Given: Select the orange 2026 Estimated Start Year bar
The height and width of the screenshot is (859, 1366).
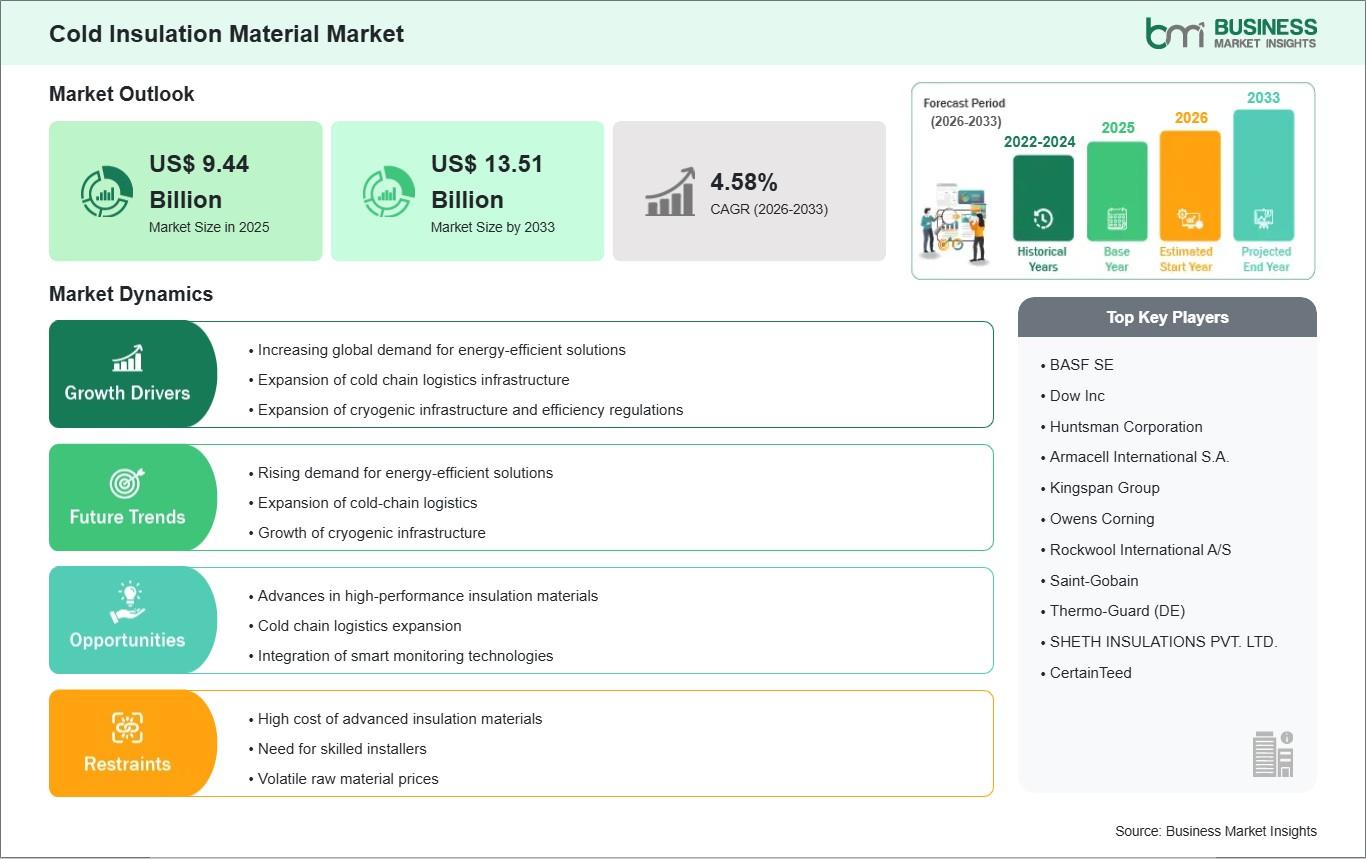Looking at the screenshot, I should click(x=1189, y=186).
